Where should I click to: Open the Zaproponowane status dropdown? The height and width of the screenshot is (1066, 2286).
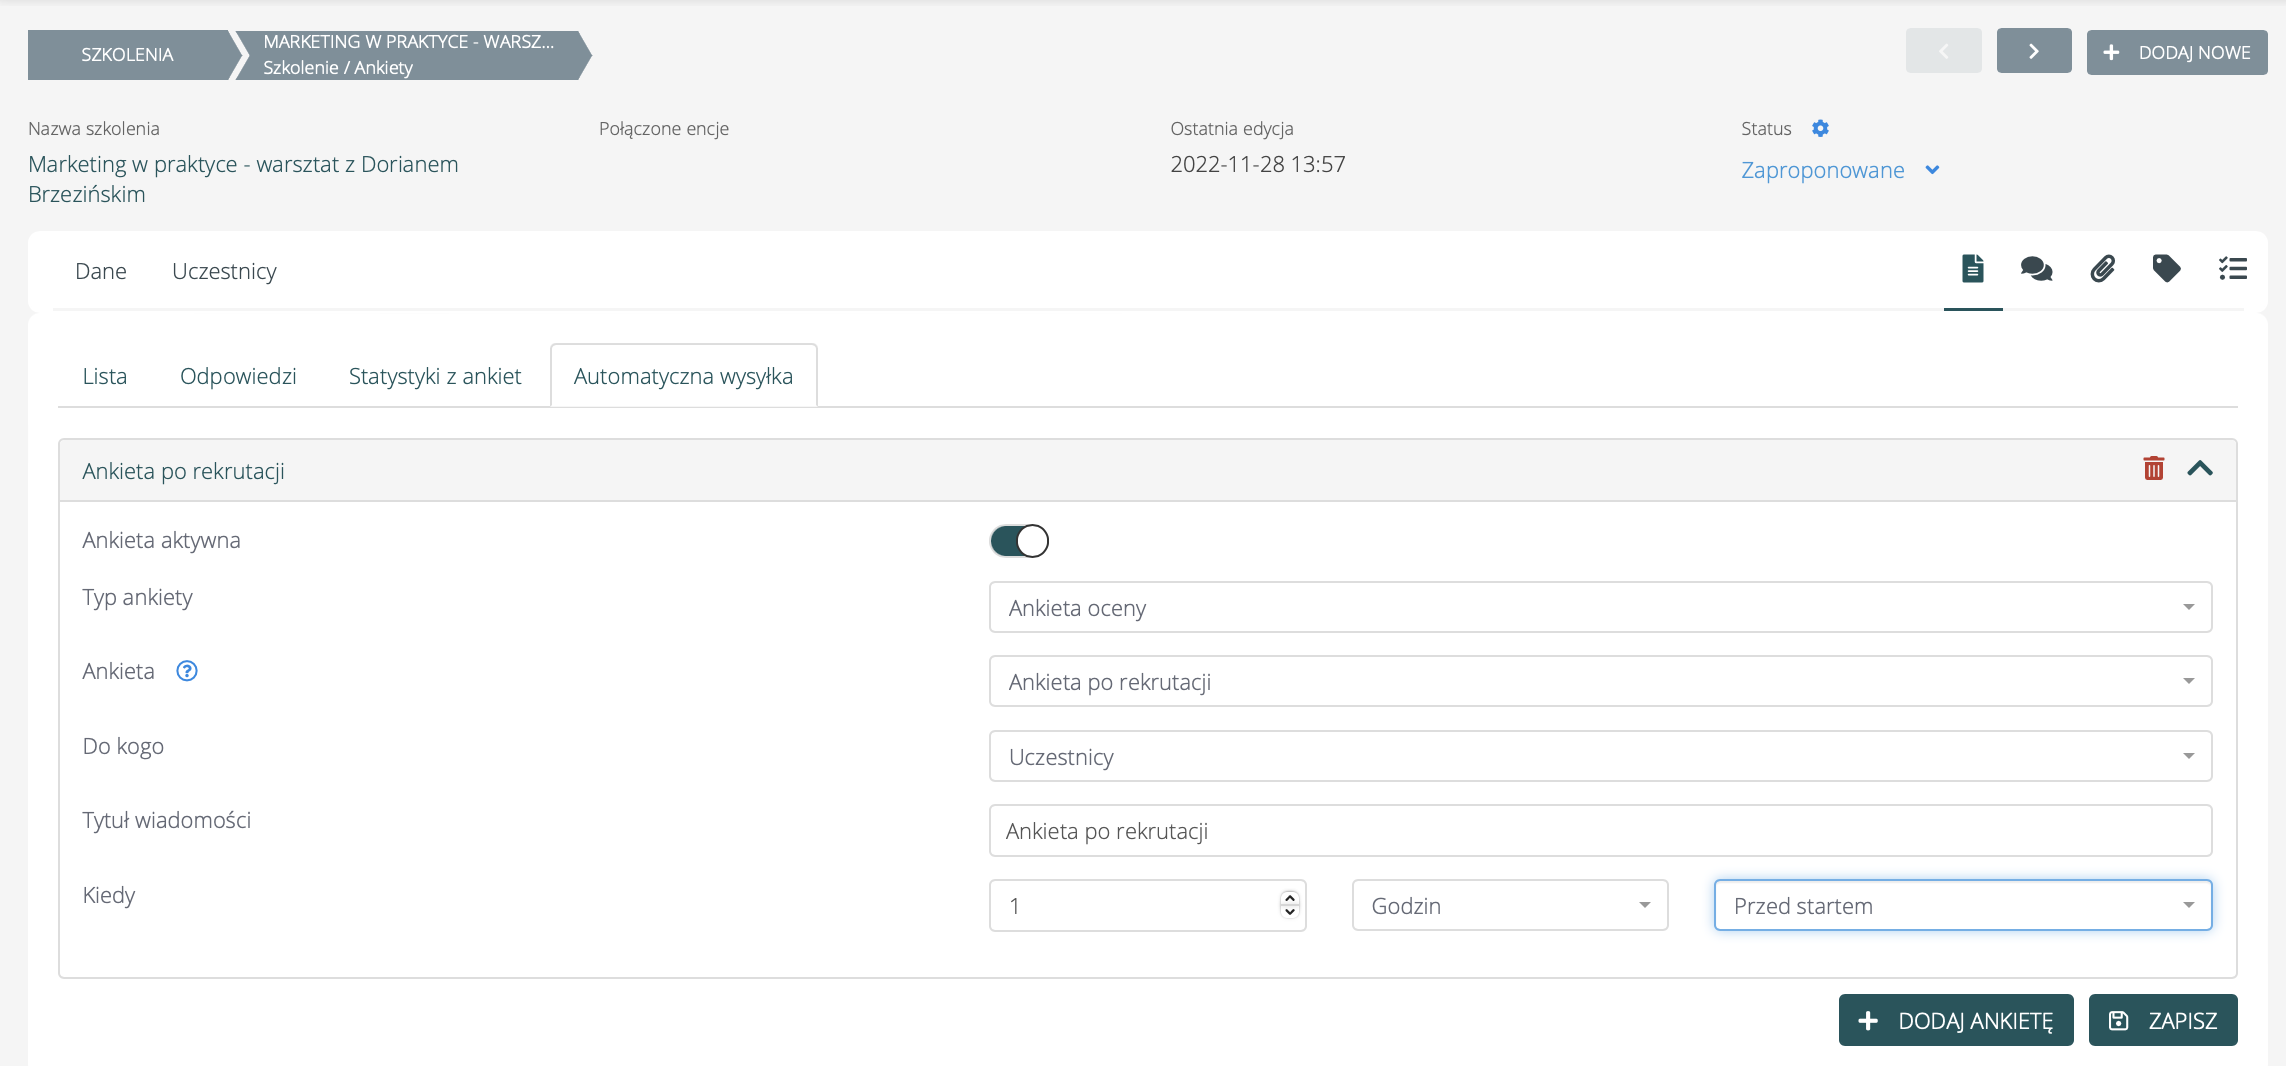[1839, 170]
